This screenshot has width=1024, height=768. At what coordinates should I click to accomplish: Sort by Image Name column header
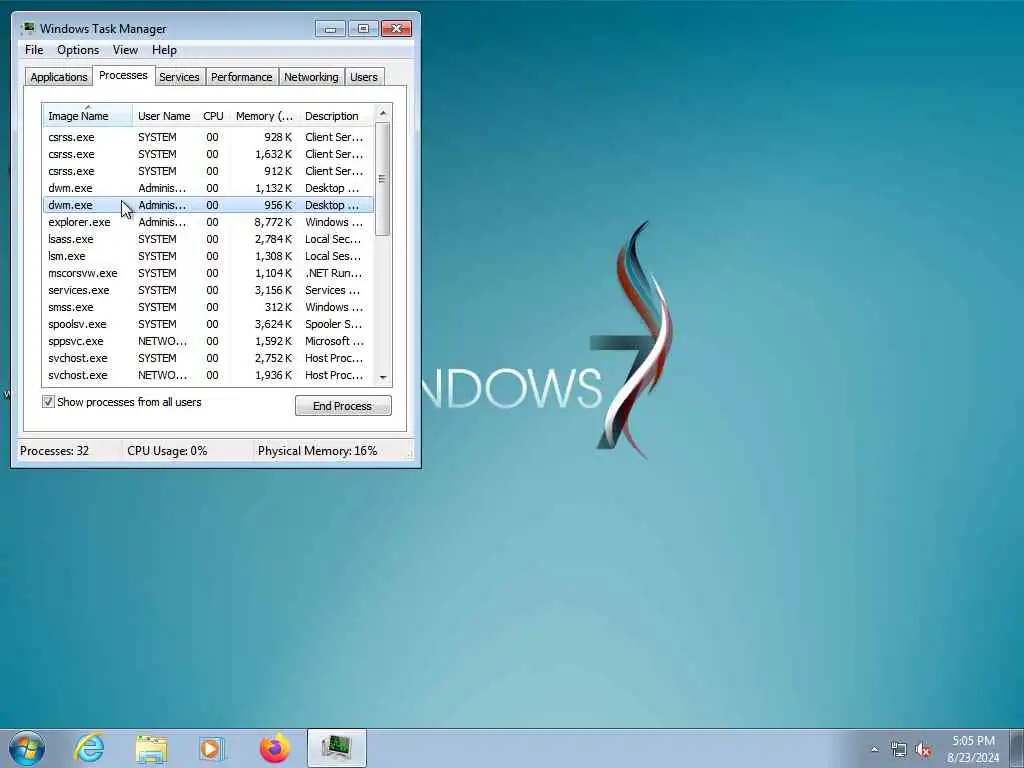(88, 116)
